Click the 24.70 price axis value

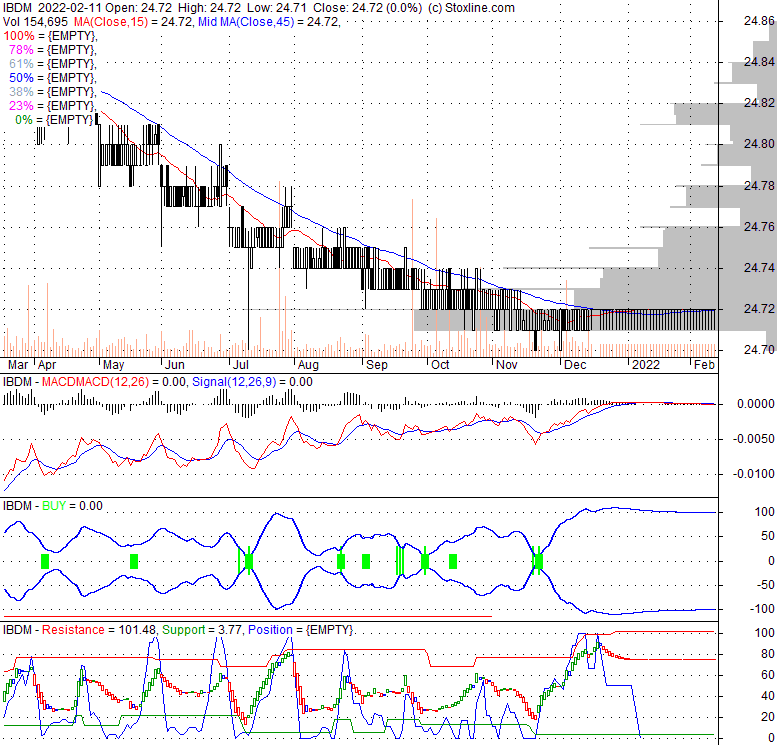pyautogui.click(x=759, y=350)
